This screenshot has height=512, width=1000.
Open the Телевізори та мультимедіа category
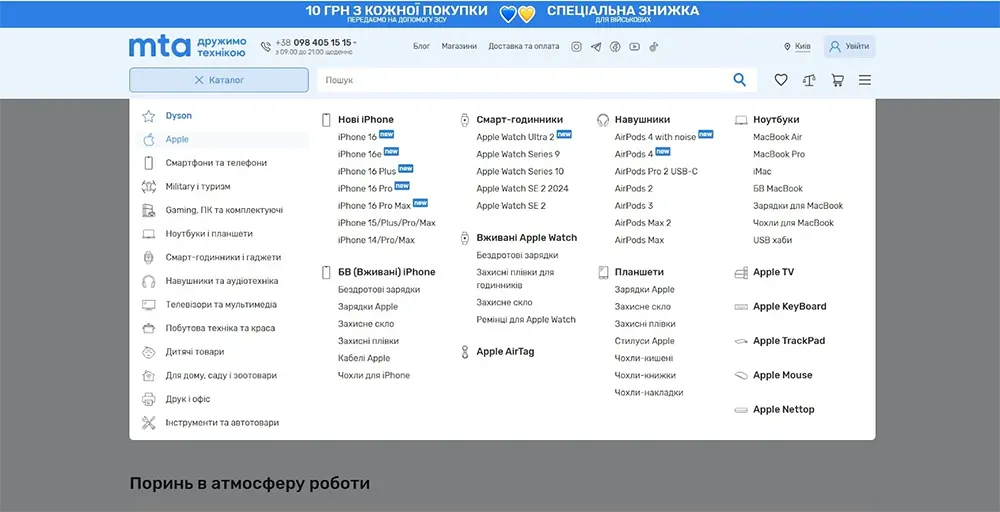click(x=221, y=305)
